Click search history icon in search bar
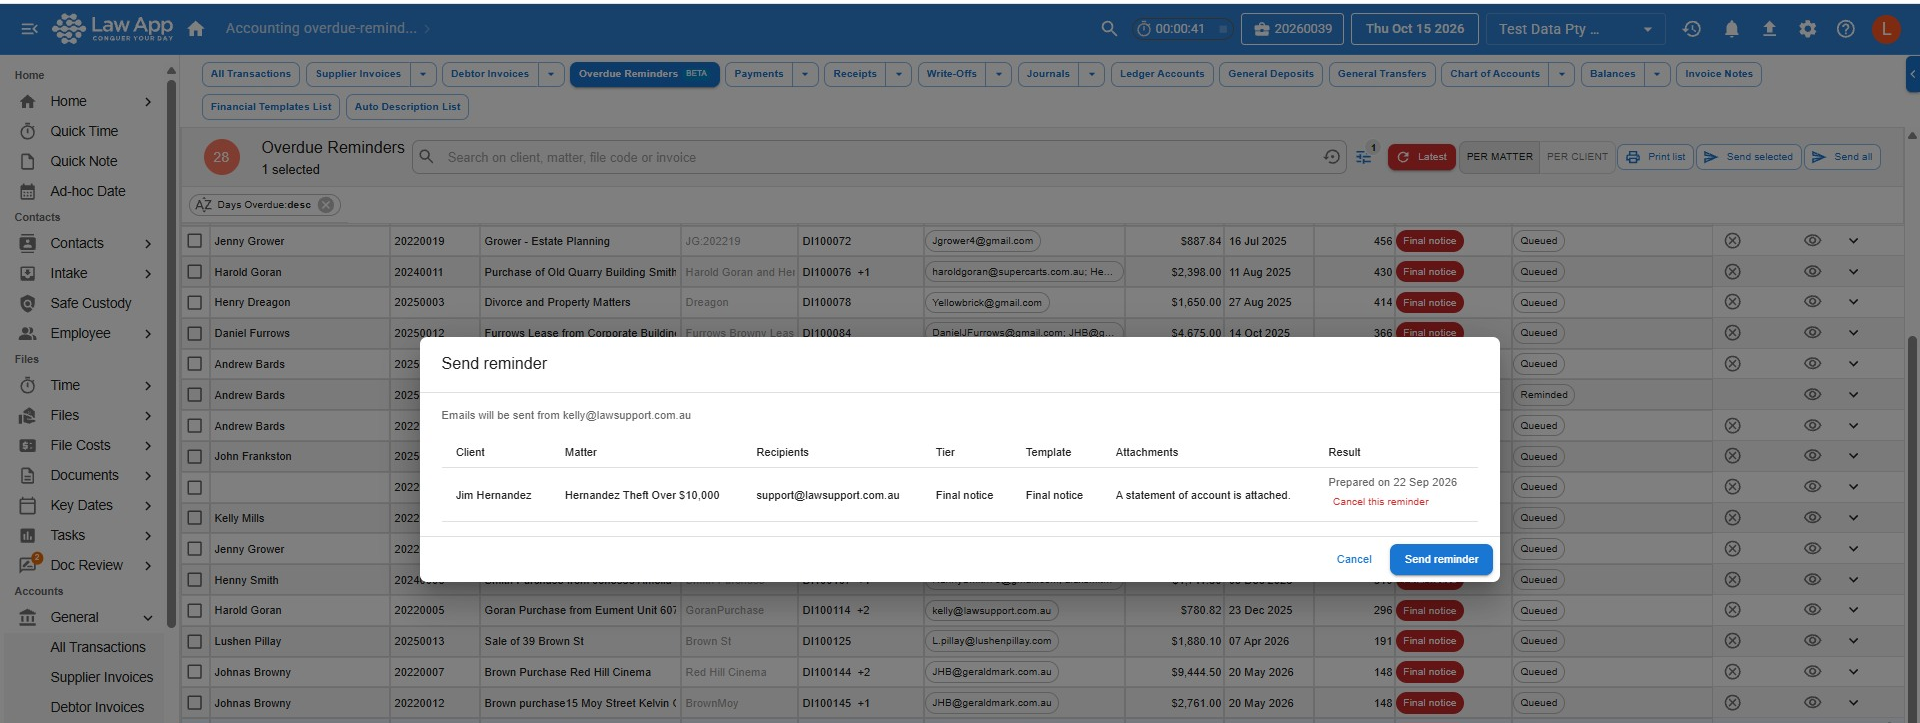This screenshot has width=1920, height=723. click(x=1332, y=157)
